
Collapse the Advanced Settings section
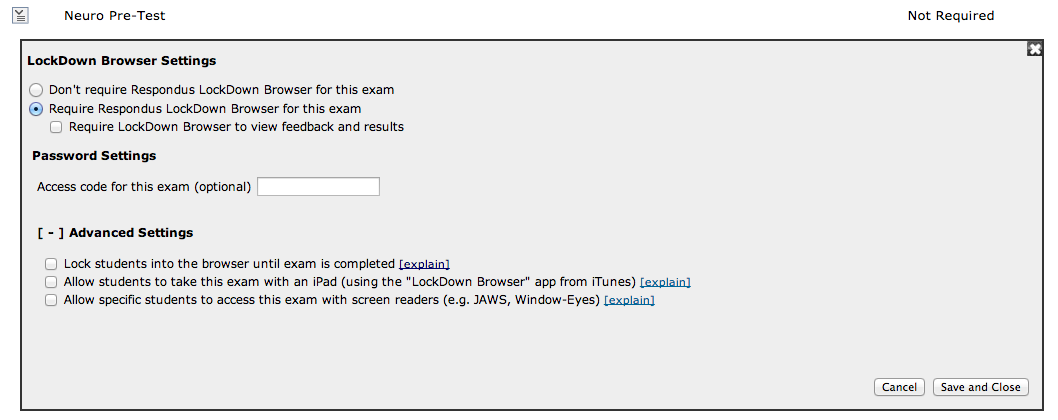[x=51, y=233]
